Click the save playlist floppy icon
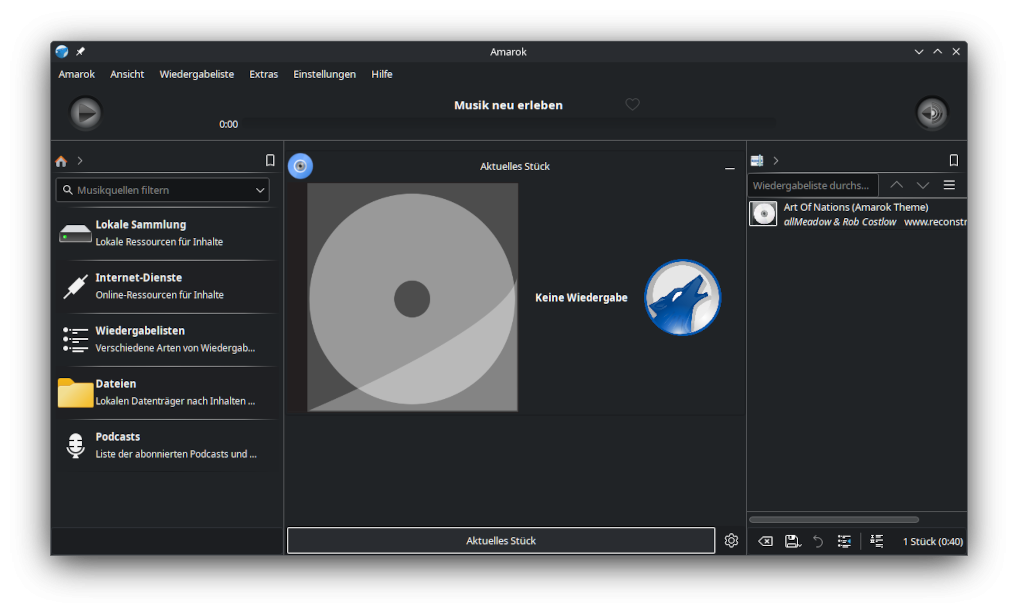 (x=792, y=541)
